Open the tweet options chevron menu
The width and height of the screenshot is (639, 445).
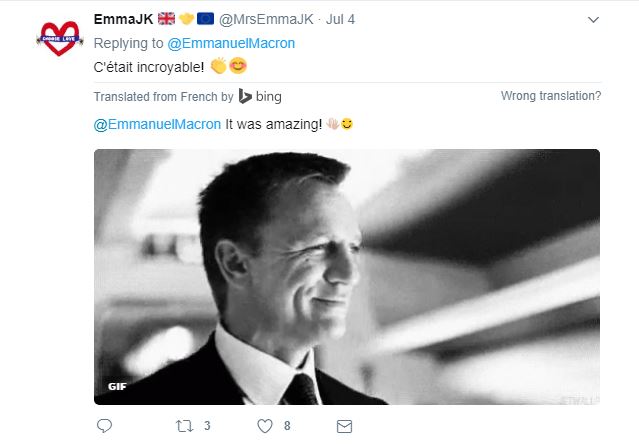pyautogui.click(x=593, y=20)
